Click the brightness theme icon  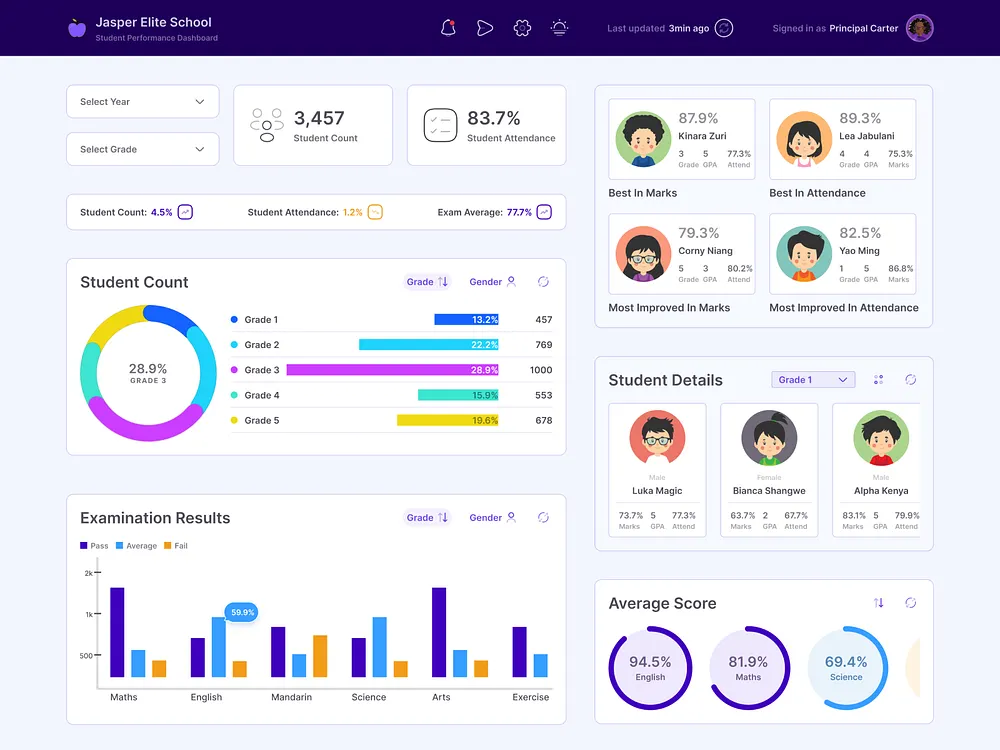tap(559, 27)
